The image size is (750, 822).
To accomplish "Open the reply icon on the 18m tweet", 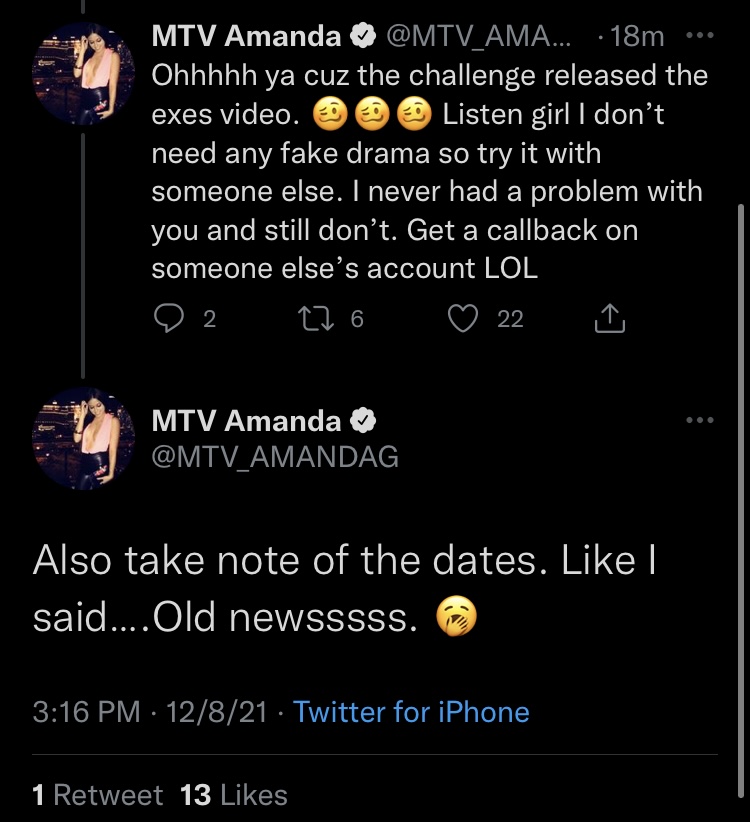I will pos(169,319).
